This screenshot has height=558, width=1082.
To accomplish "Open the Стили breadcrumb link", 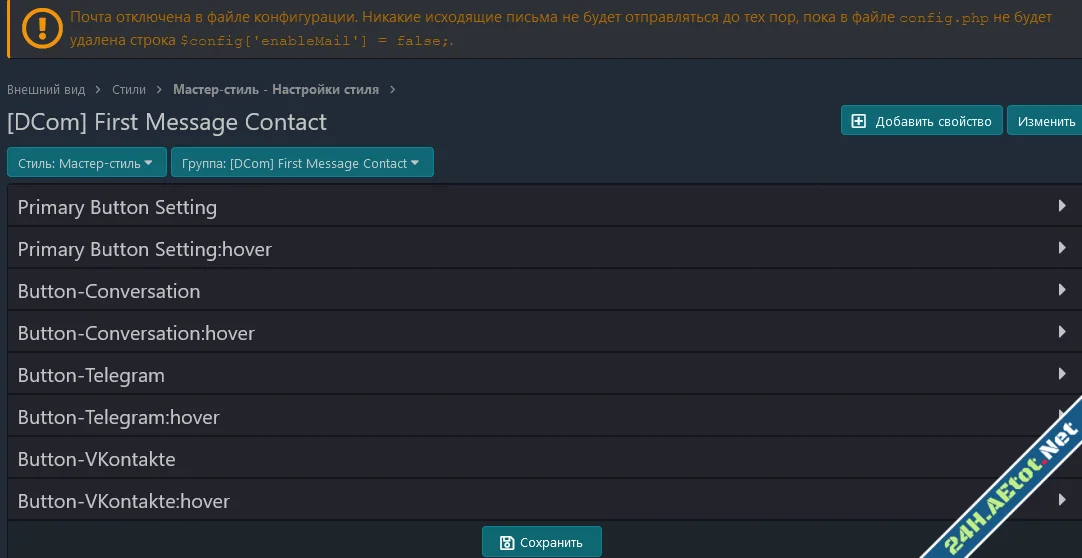I will coord(129,89).
